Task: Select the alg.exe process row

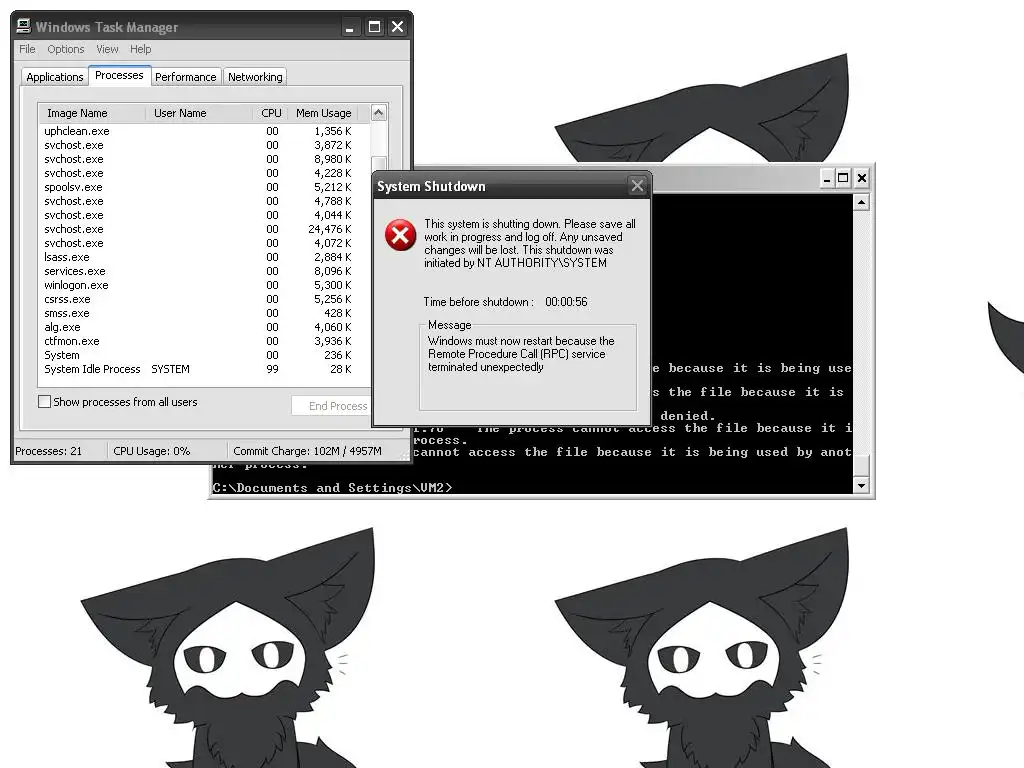Action: pyautogui.click(x=198, y=327)
